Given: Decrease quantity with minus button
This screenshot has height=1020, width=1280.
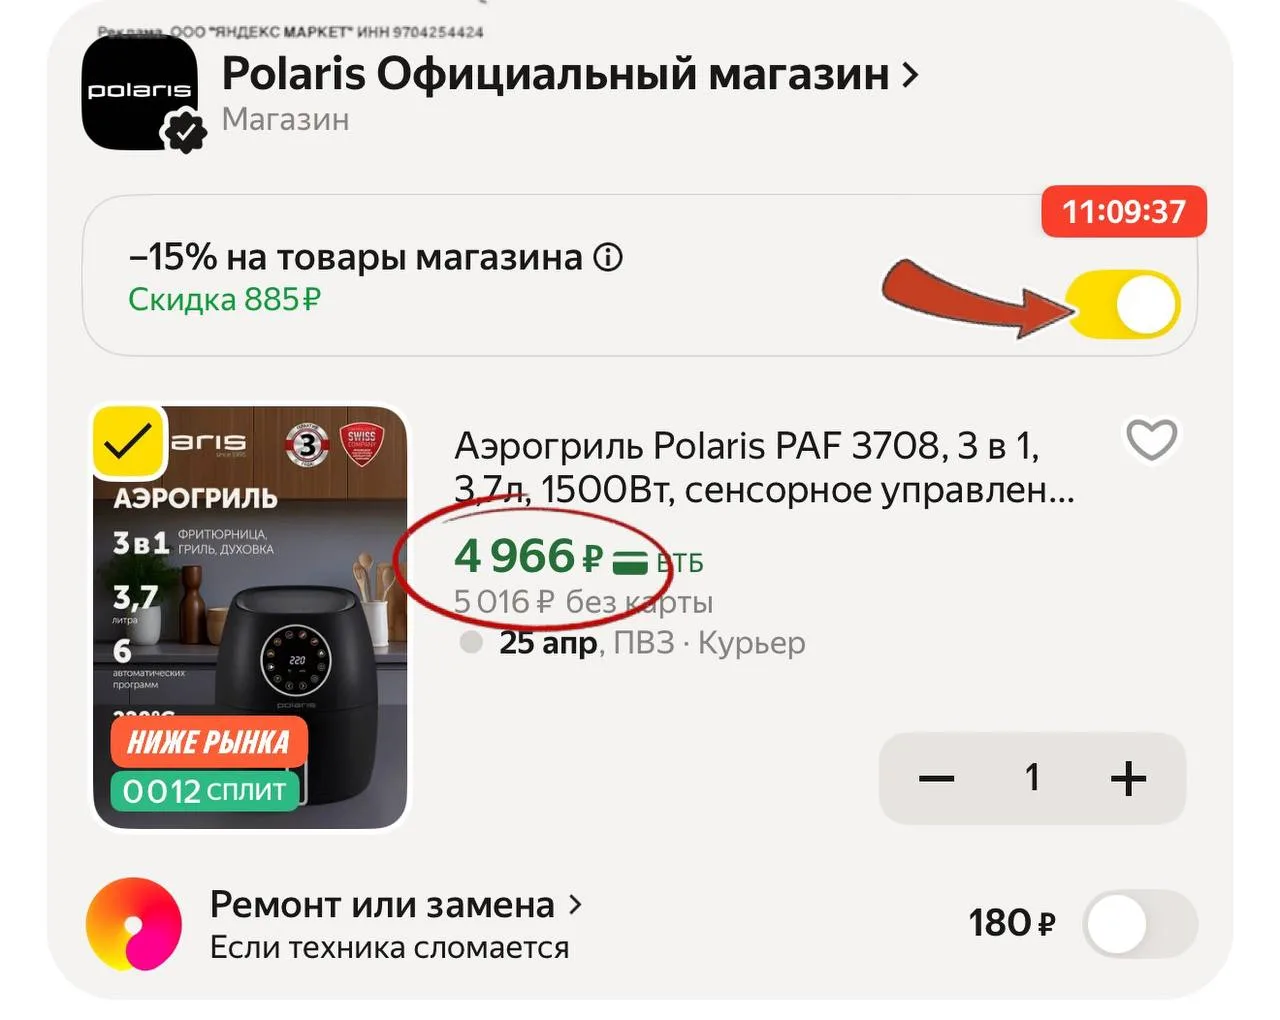Looking at the screenshot, I should [936, 778].
